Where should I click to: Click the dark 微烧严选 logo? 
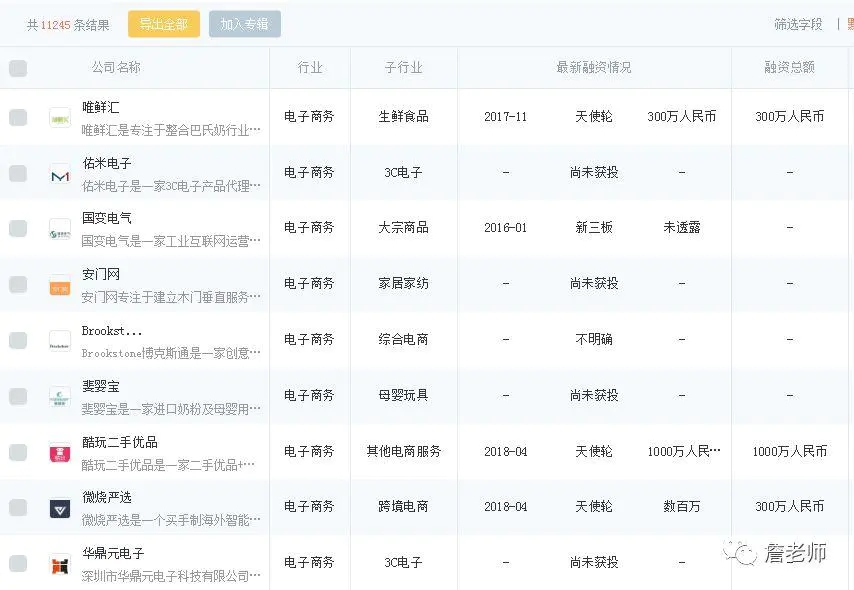click(60, 509)
